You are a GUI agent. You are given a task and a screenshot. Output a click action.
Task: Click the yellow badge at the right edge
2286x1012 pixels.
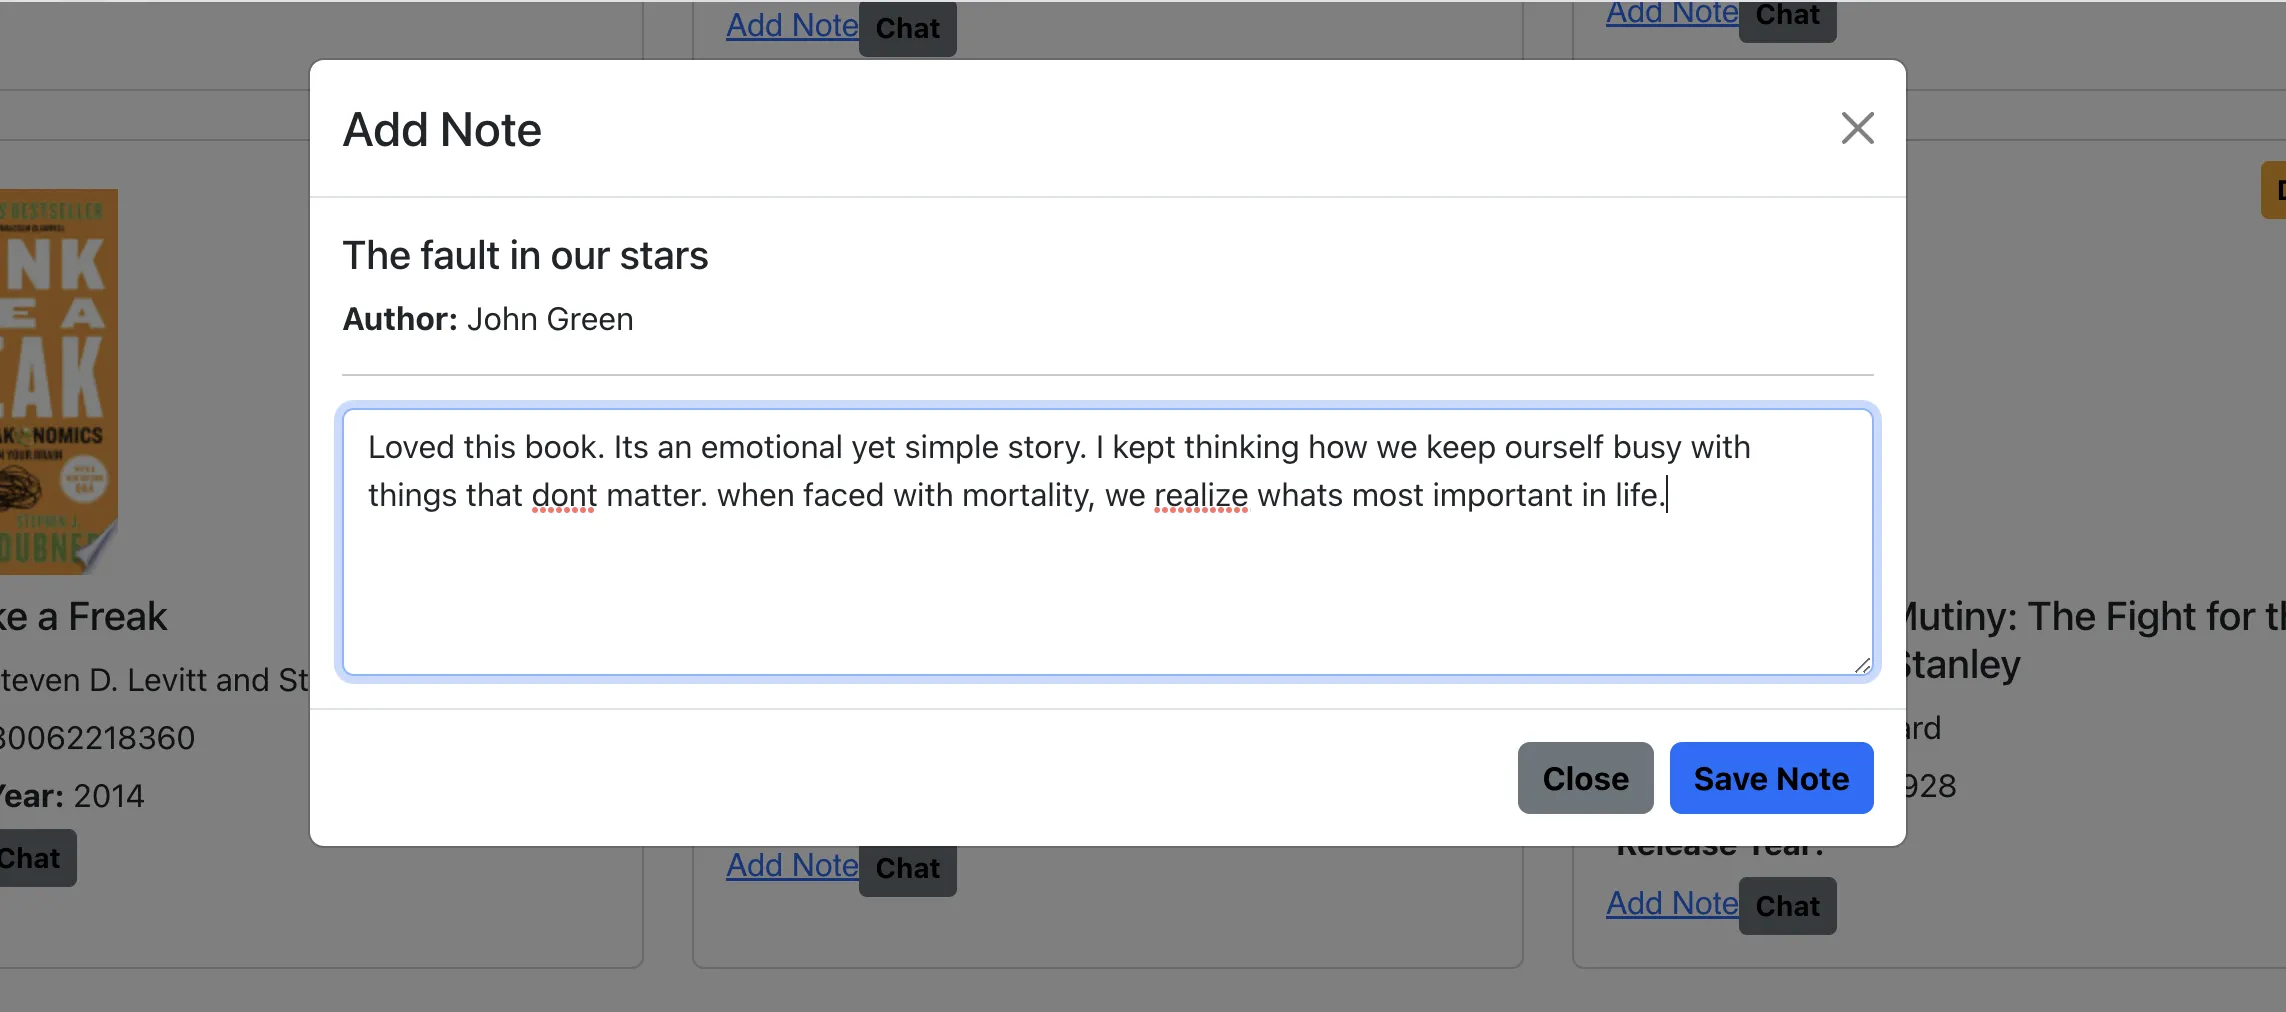pyautogui.click(x=2274, y=190)
